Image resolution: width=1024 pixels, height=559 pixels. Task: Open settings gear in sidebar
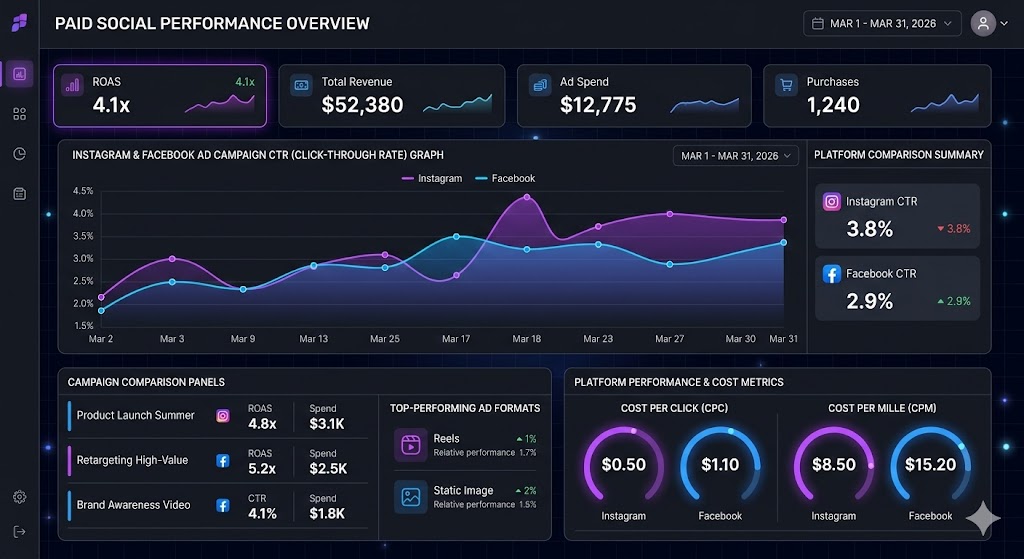[19, 497]
